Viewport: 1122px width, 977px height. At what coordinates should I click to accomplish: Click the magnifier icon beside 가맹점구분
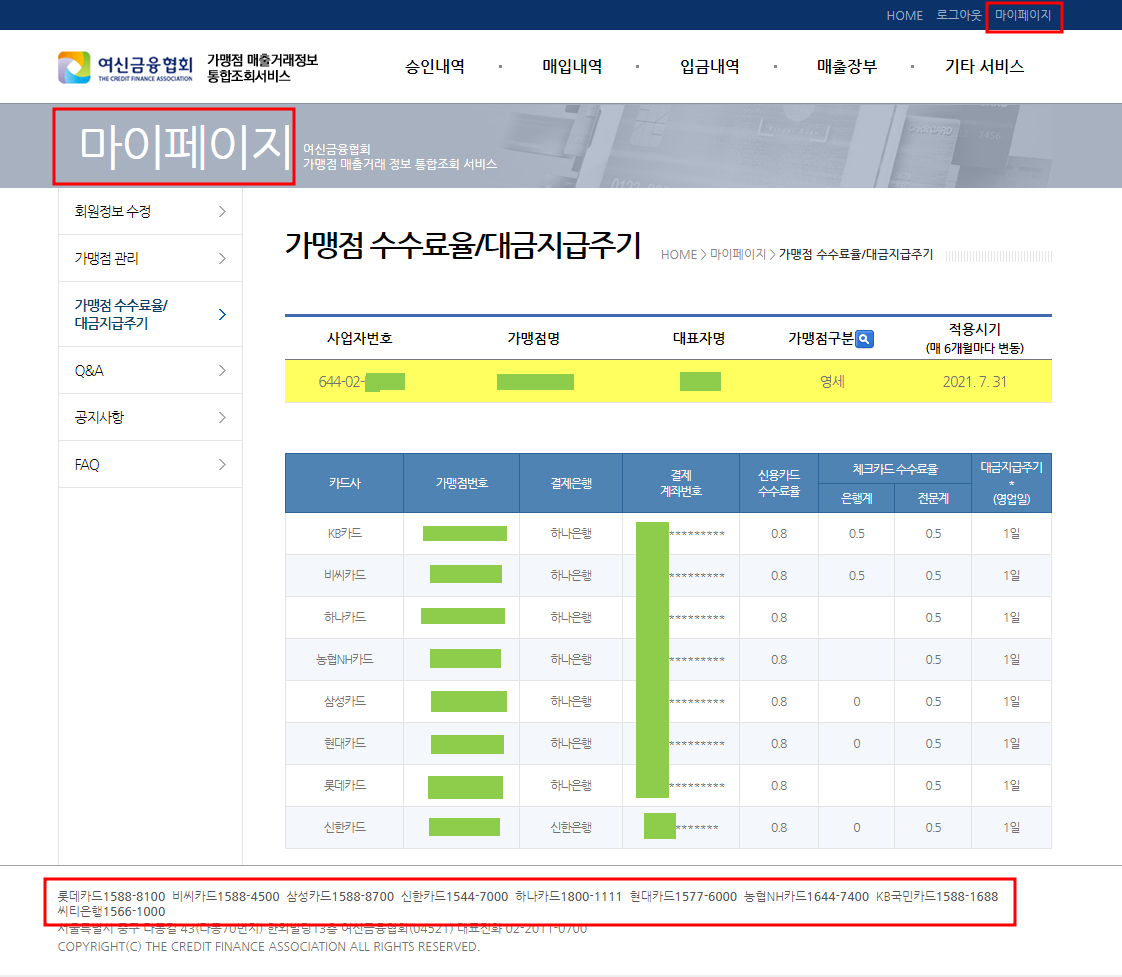865,339
